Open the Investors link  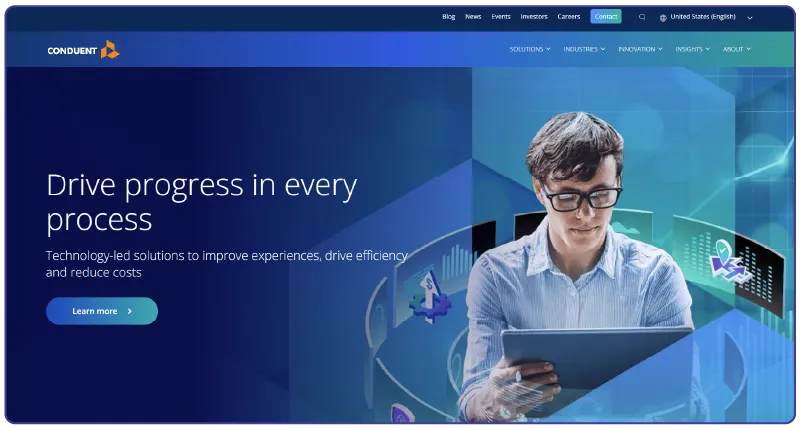pyautogui.click(x=534, y=17)
